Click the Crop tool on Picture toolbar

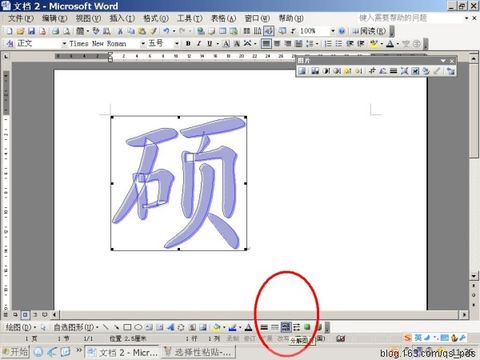(372, 71)
